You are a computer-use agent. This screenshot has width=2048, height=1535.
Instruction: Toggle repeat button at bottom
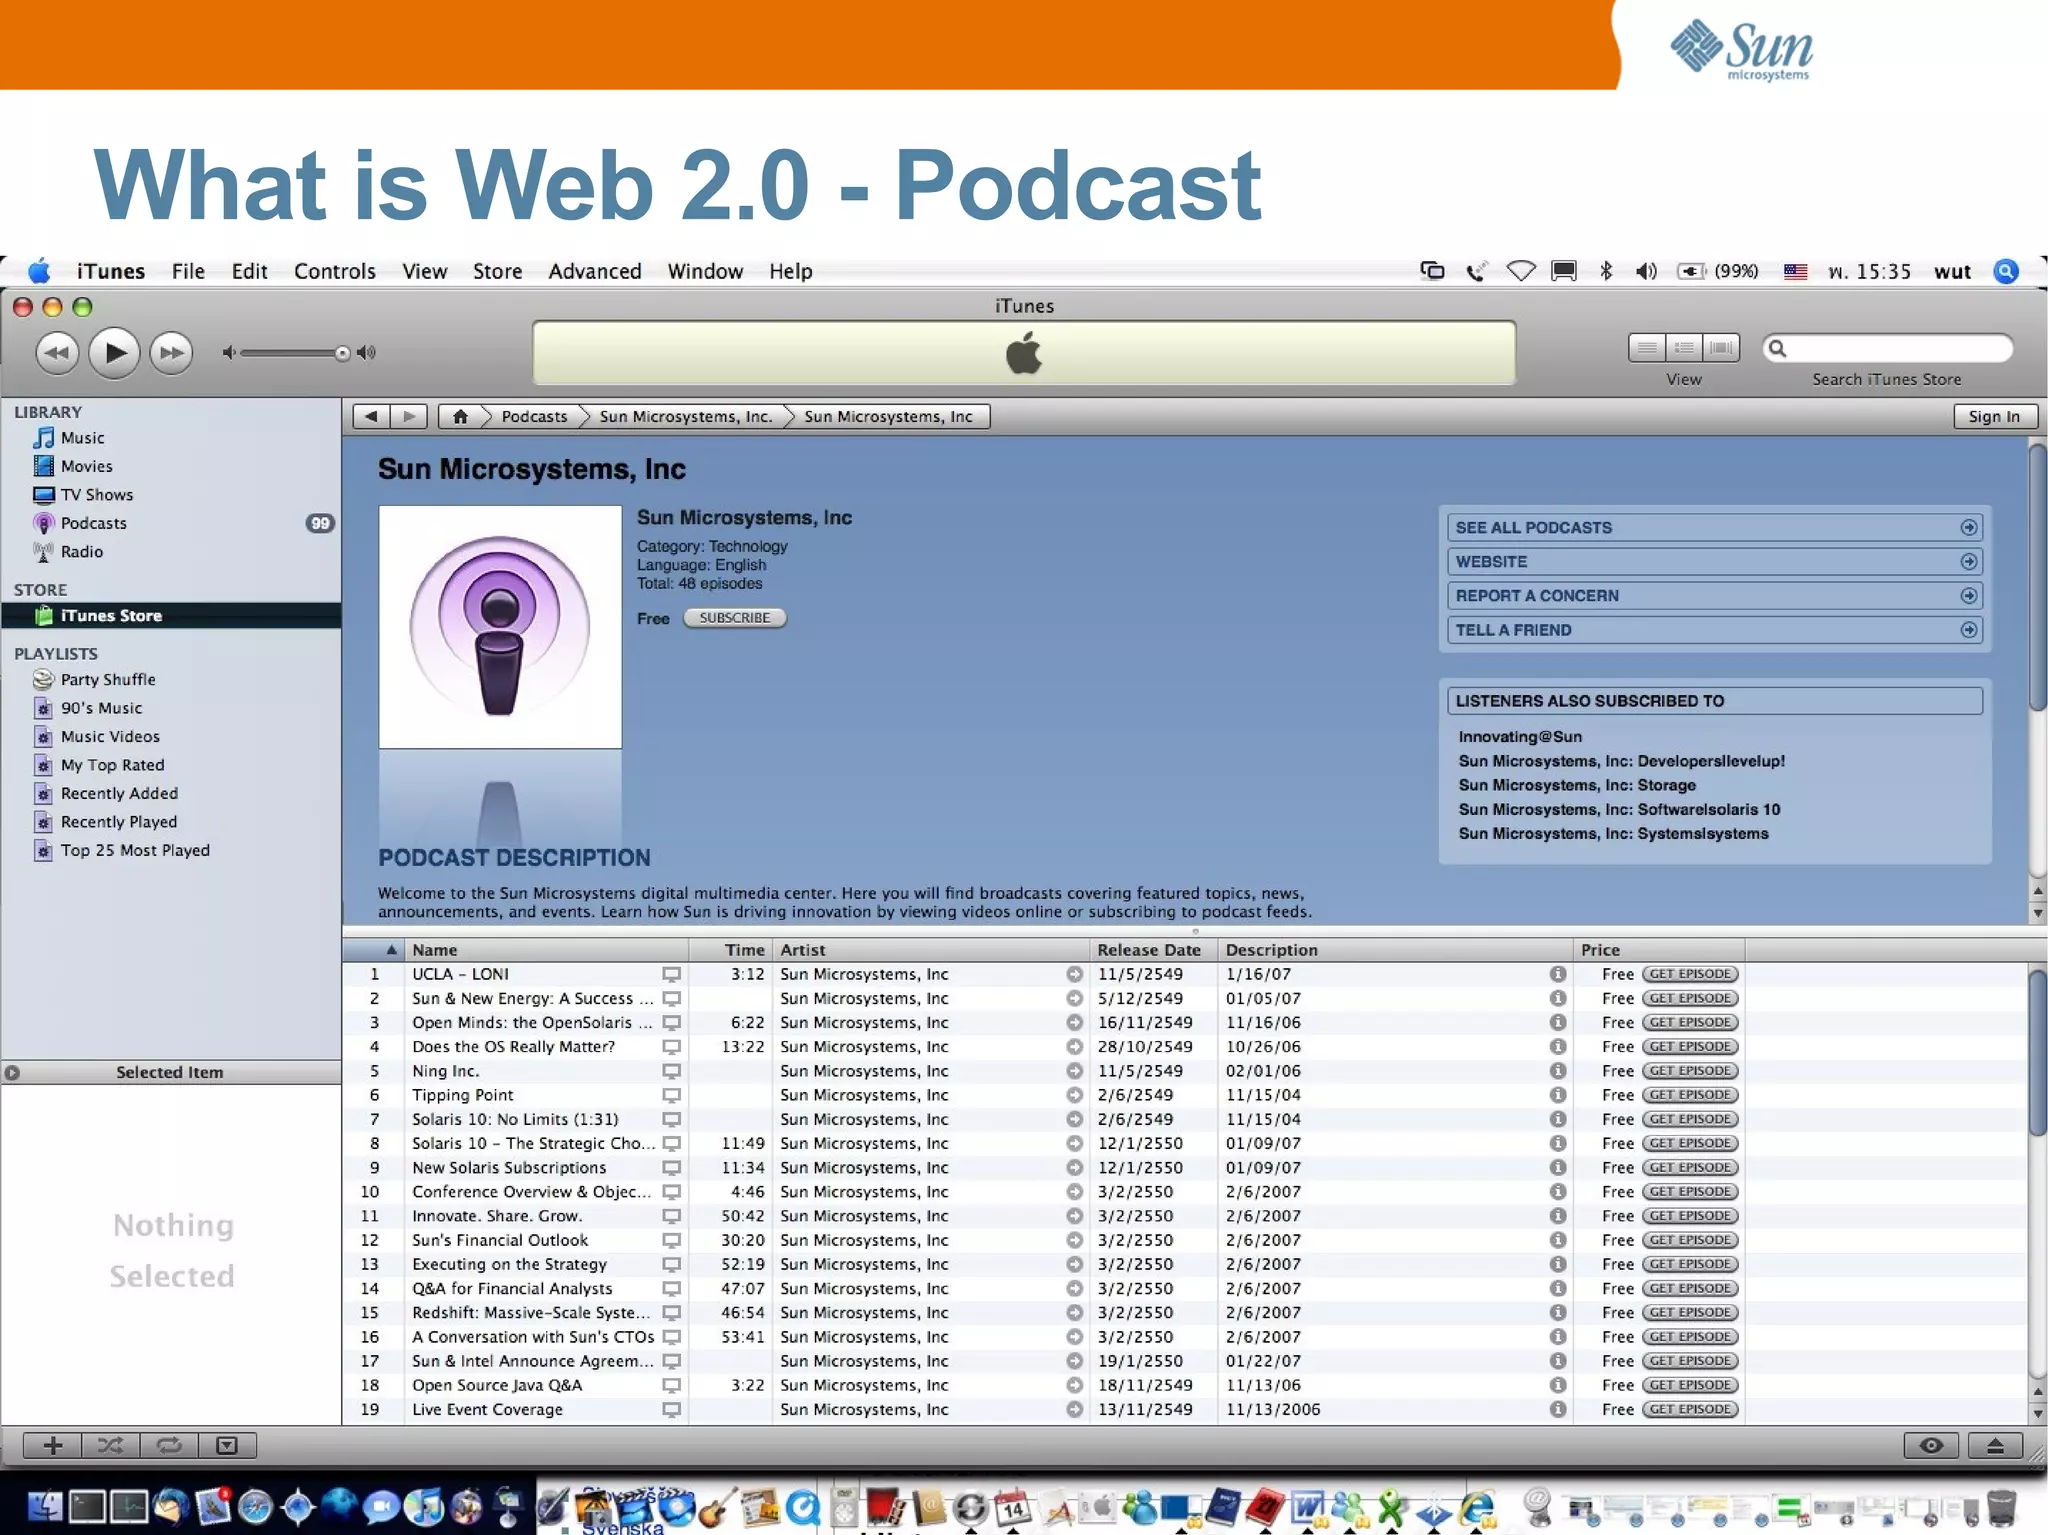169,1445
